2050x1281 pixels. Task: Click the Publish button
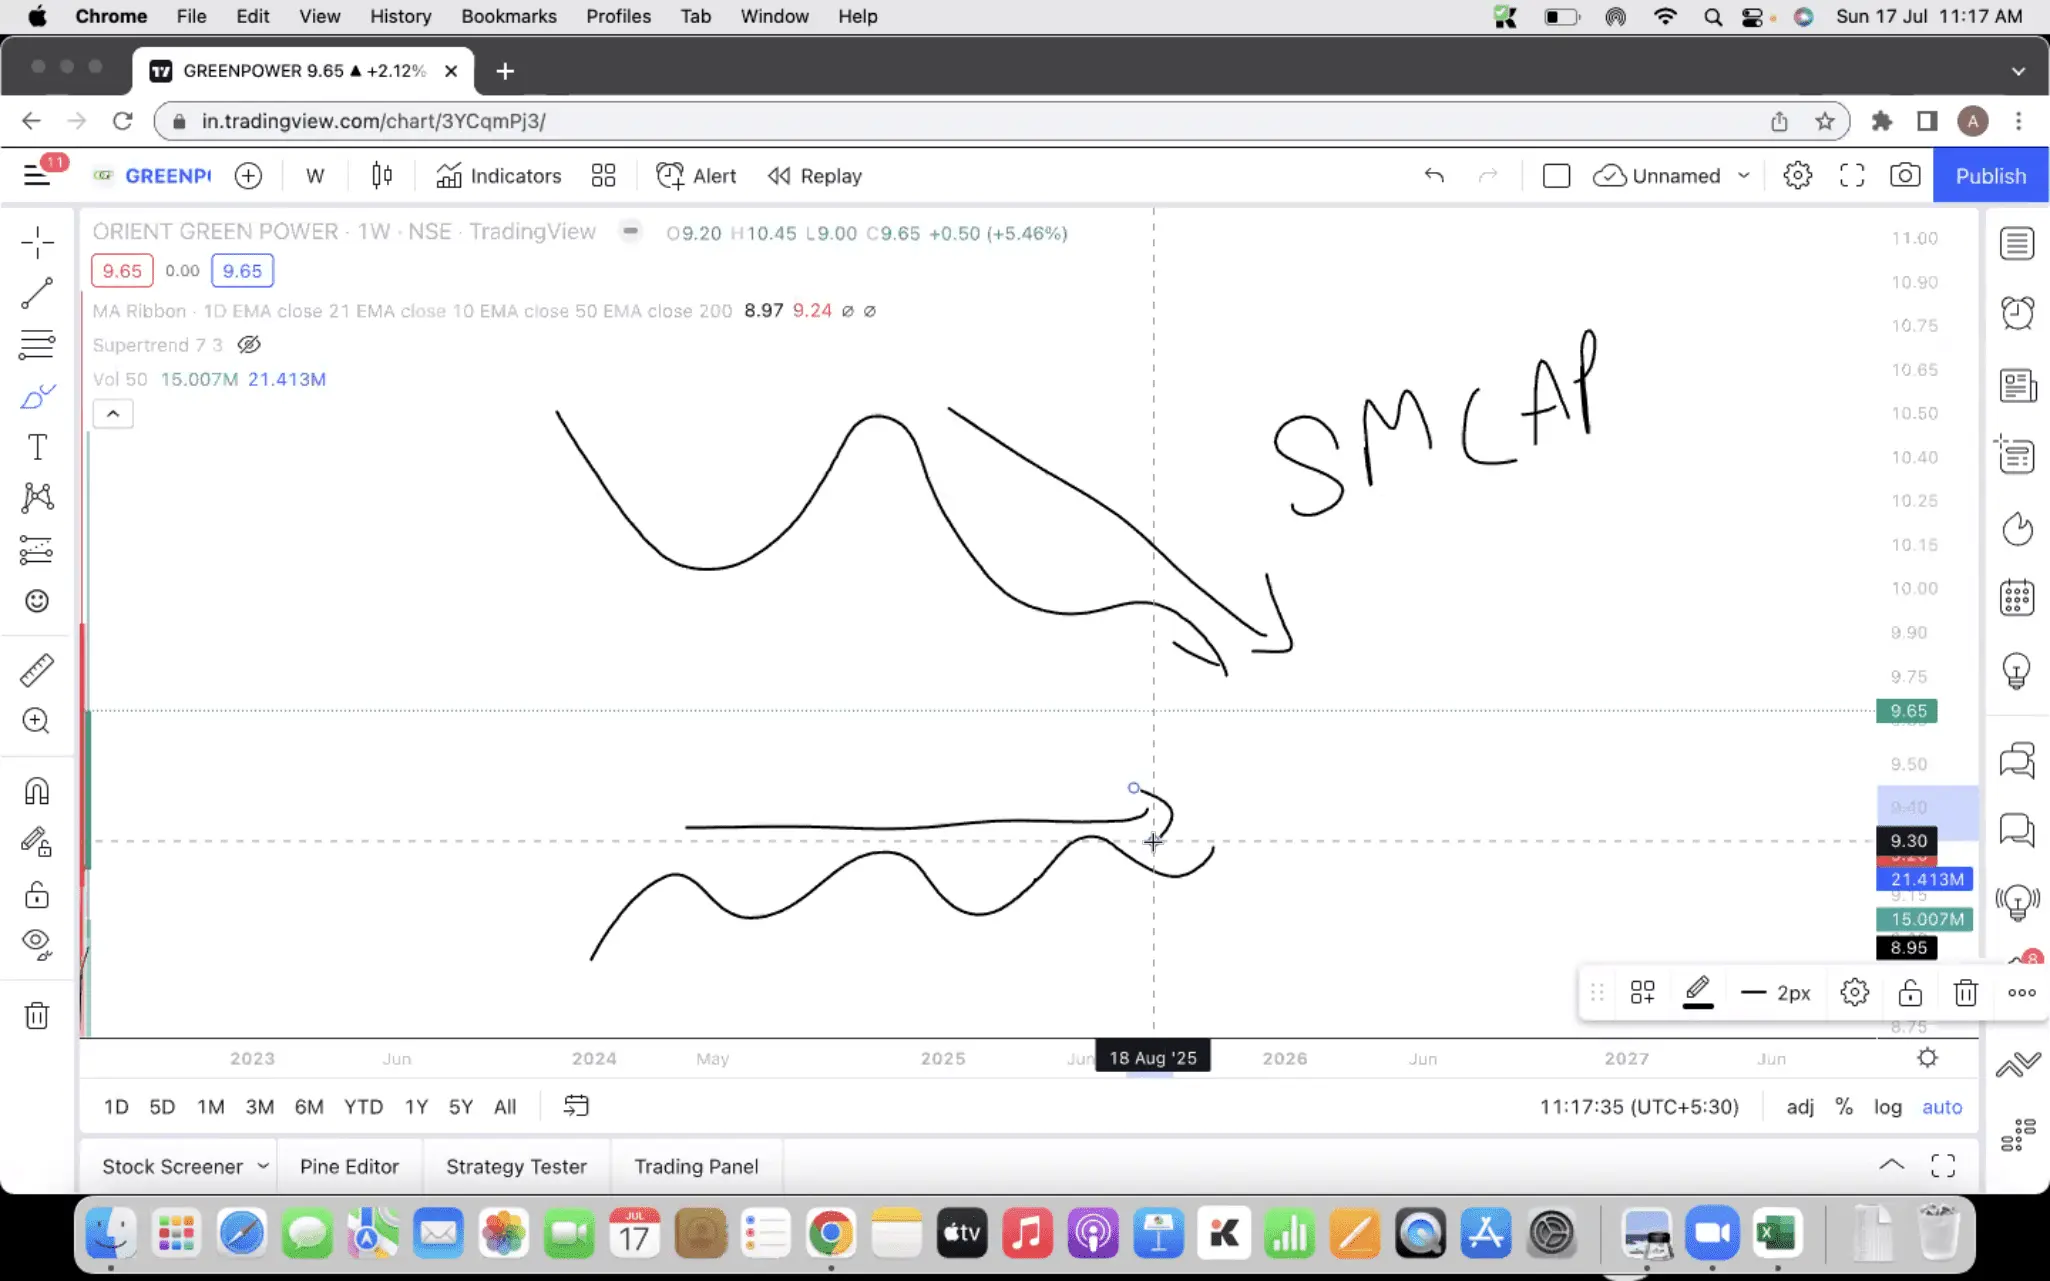pyautogui.click(x=1990, y=176)
